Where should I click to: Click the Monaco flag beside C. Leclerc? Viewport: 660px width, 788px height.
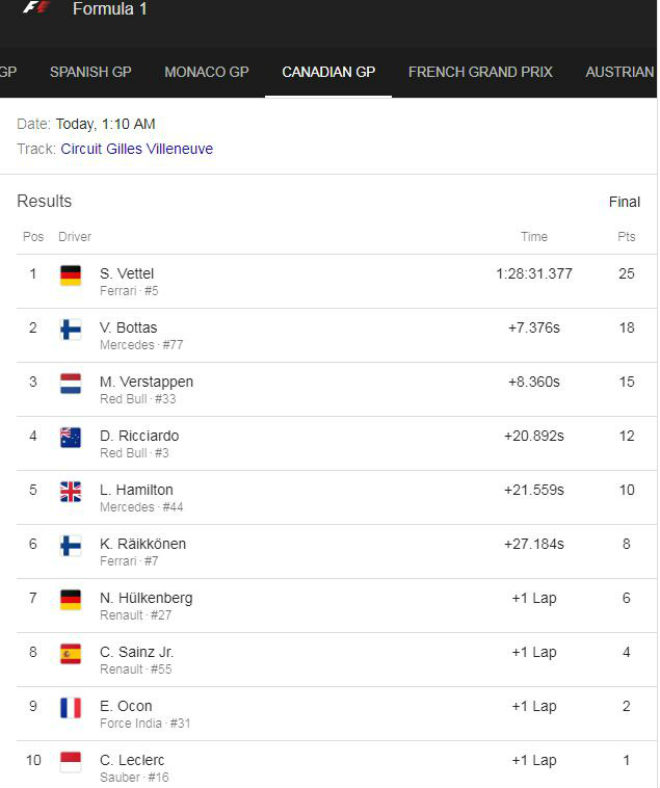coord(70,761)
